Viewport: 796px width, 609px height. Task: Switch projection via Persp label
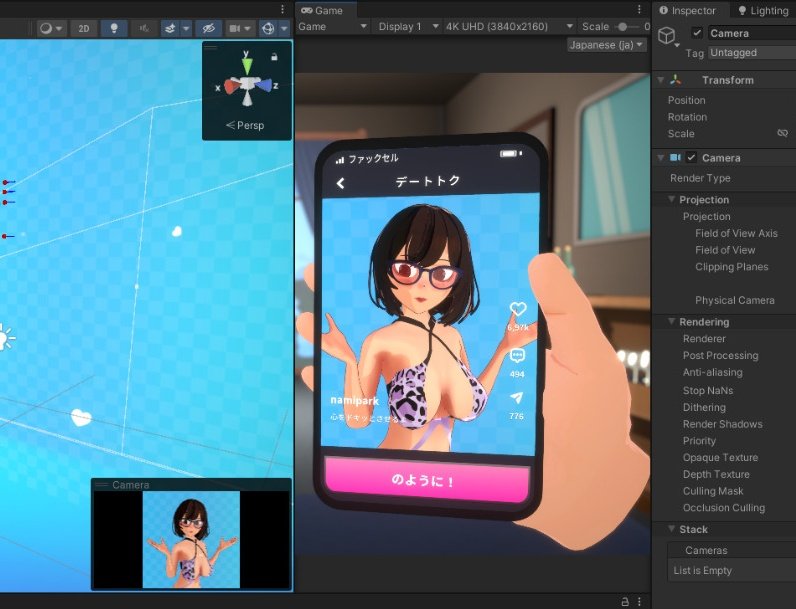point(245,125)
